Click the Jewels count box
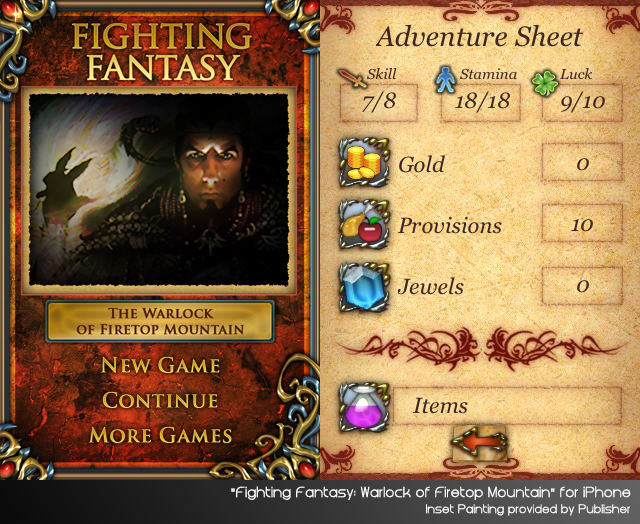Viewport: 640px width, 524px height. point(582,286)
